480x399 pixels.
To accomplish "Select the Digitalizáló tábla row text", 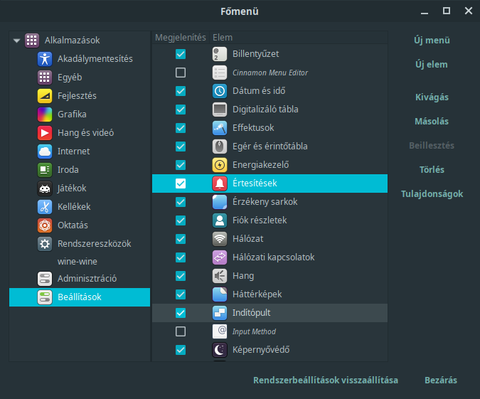I will click(265, 109).
